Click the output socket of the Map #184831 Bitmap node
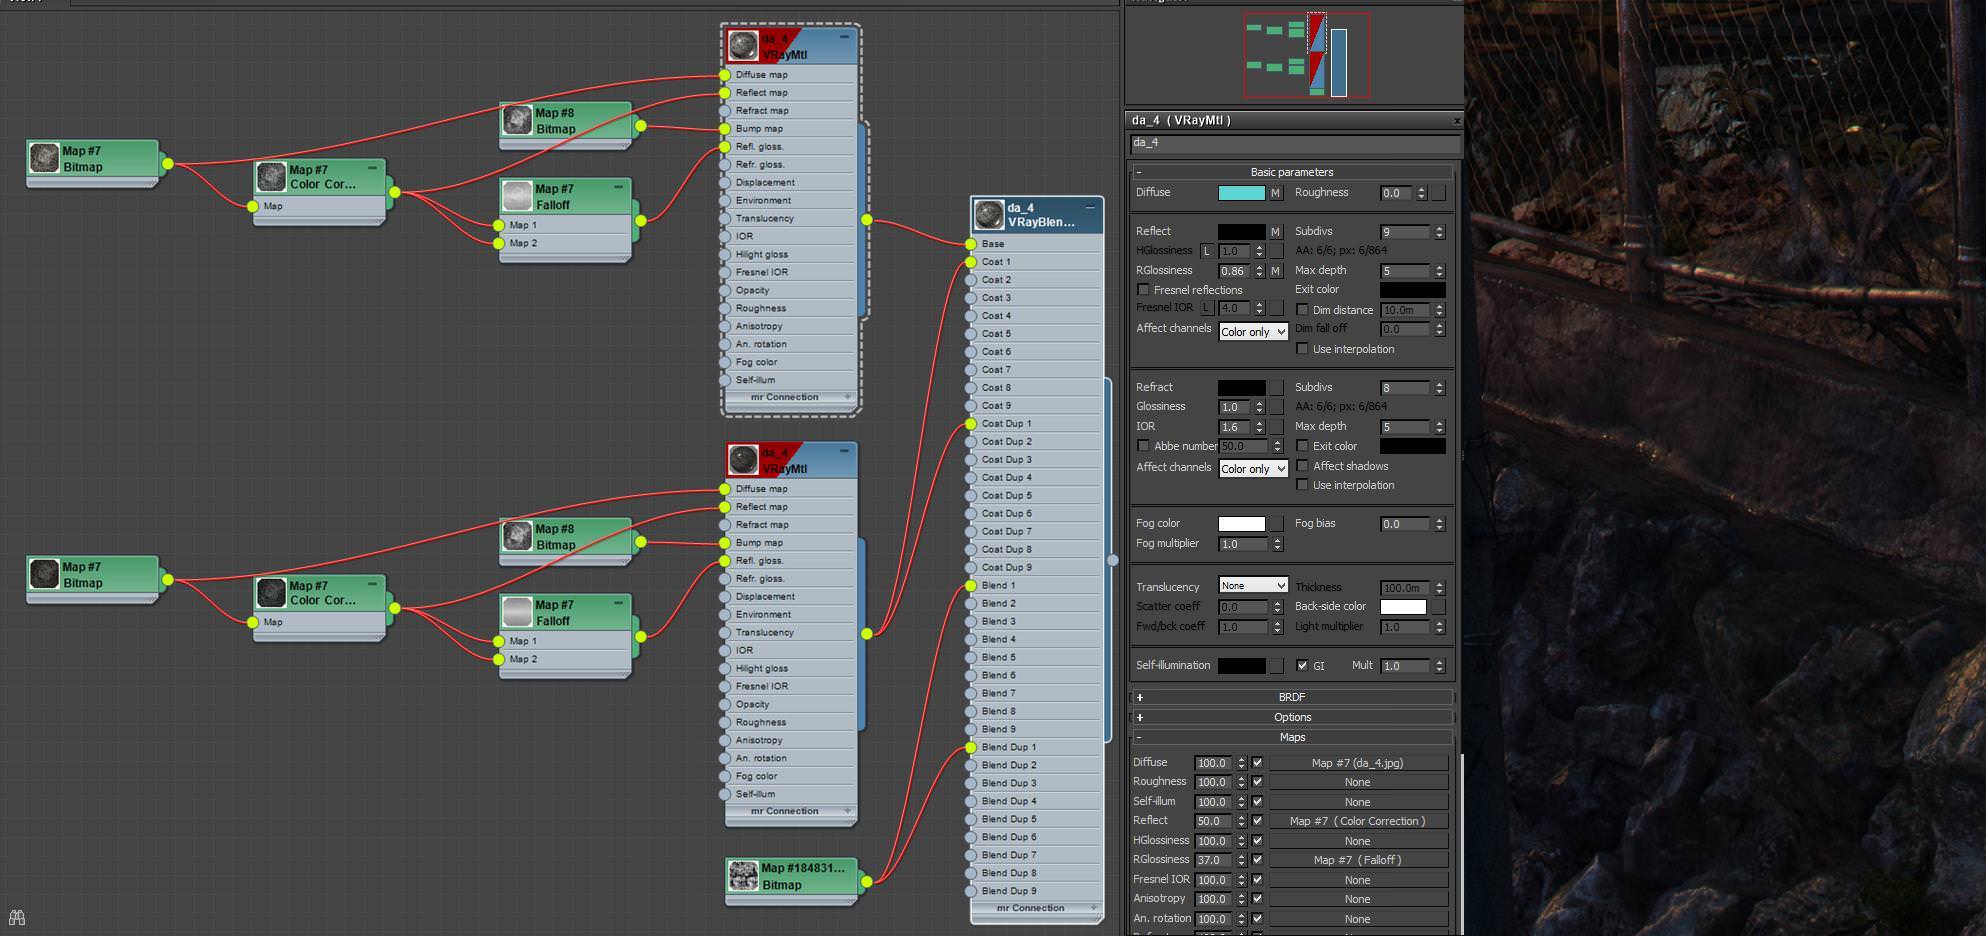The width and height of the screenshot is (1986, 936). coord(867,881)
